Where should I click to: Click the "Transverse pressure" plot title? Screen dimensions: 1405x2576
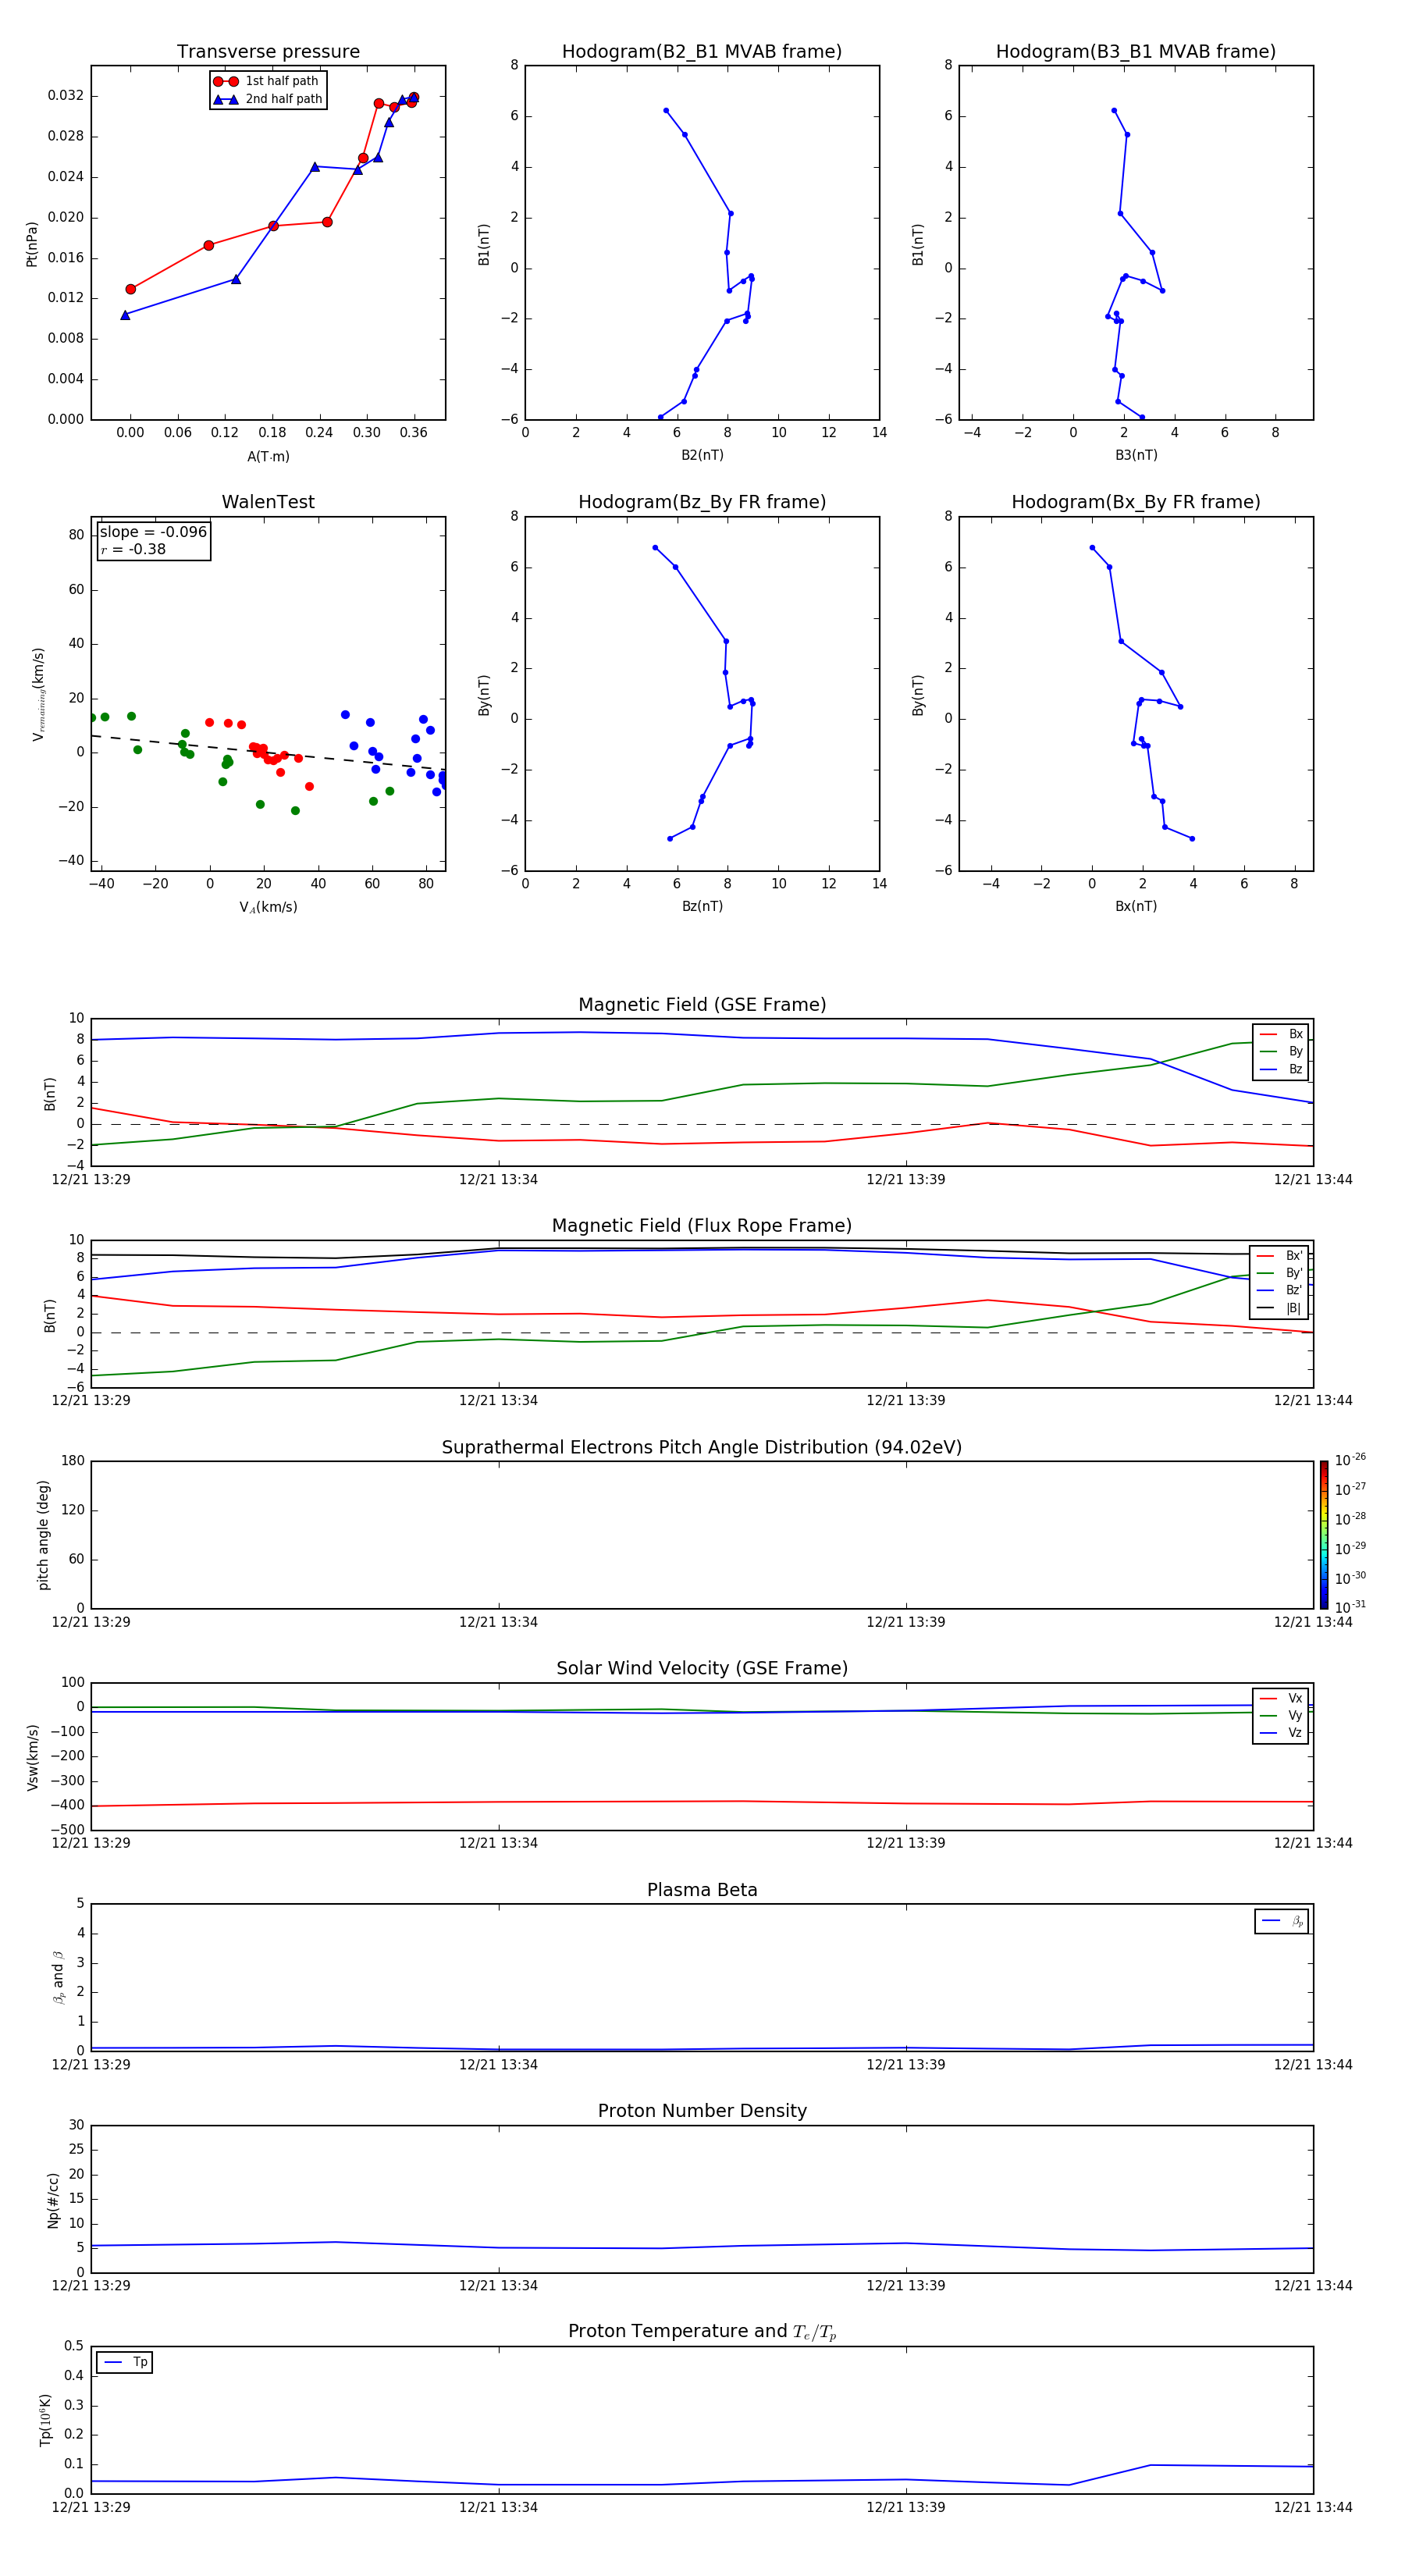268,51
